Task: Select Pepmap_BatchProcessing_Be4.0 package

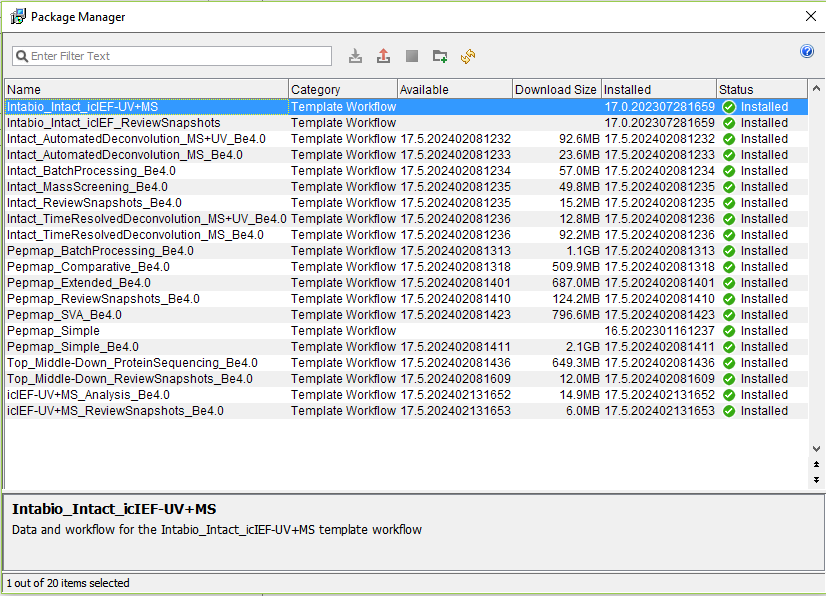Action: 406,251
